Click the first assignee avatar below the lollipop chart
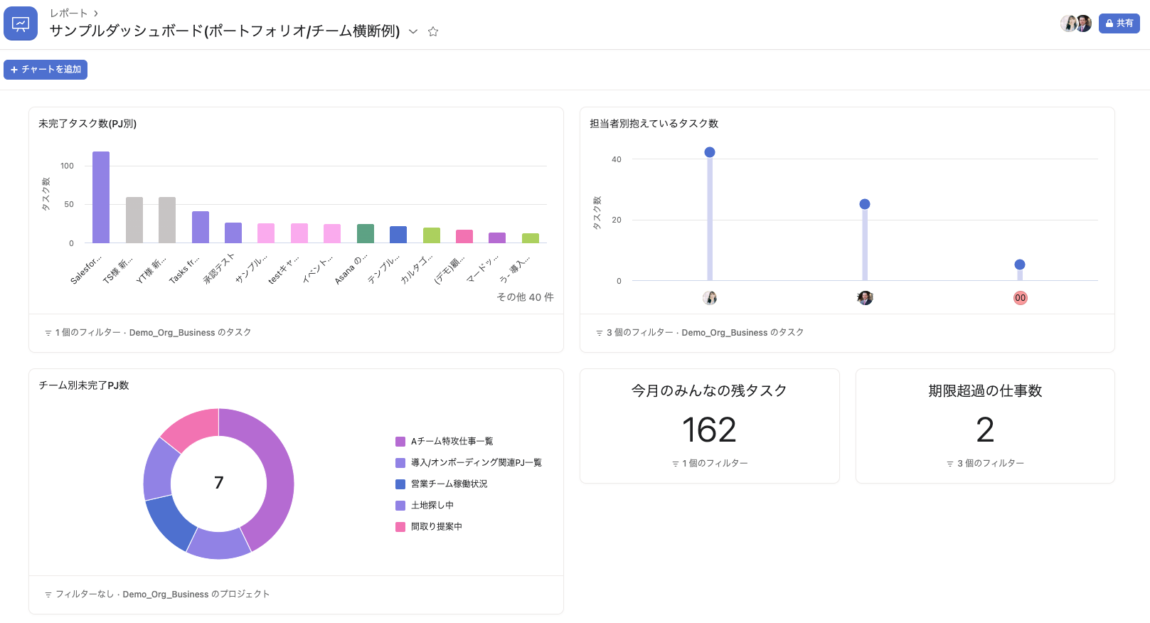The image size is (1150, 623). click(x=709, y=297)
